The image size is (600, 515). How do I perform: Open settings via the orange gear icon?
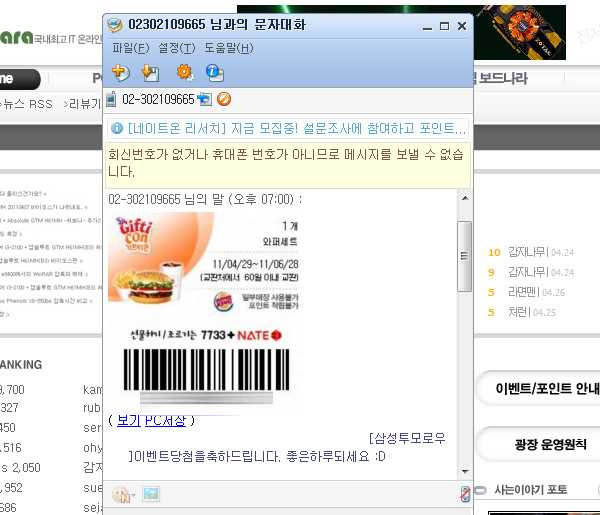[x=185, y=72]
